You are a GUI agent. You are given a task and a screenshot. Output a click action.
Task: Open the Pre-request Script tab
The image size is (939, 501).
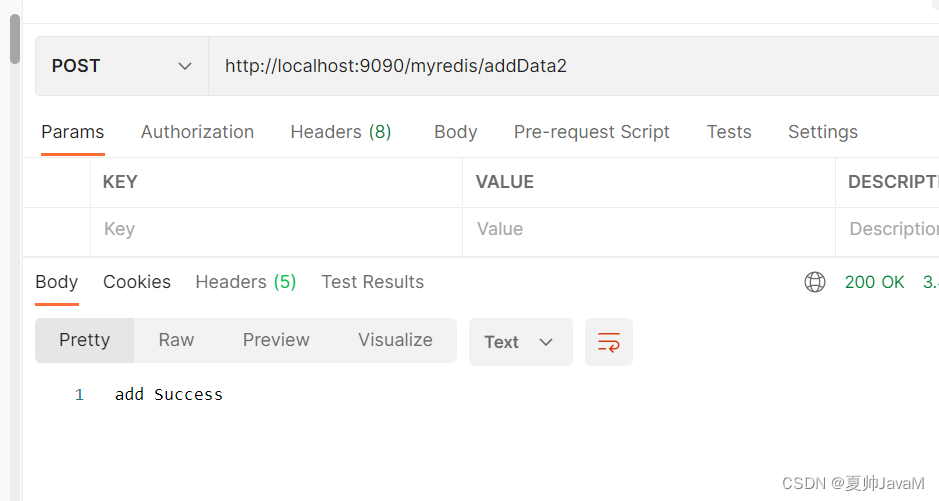(592, 132)
